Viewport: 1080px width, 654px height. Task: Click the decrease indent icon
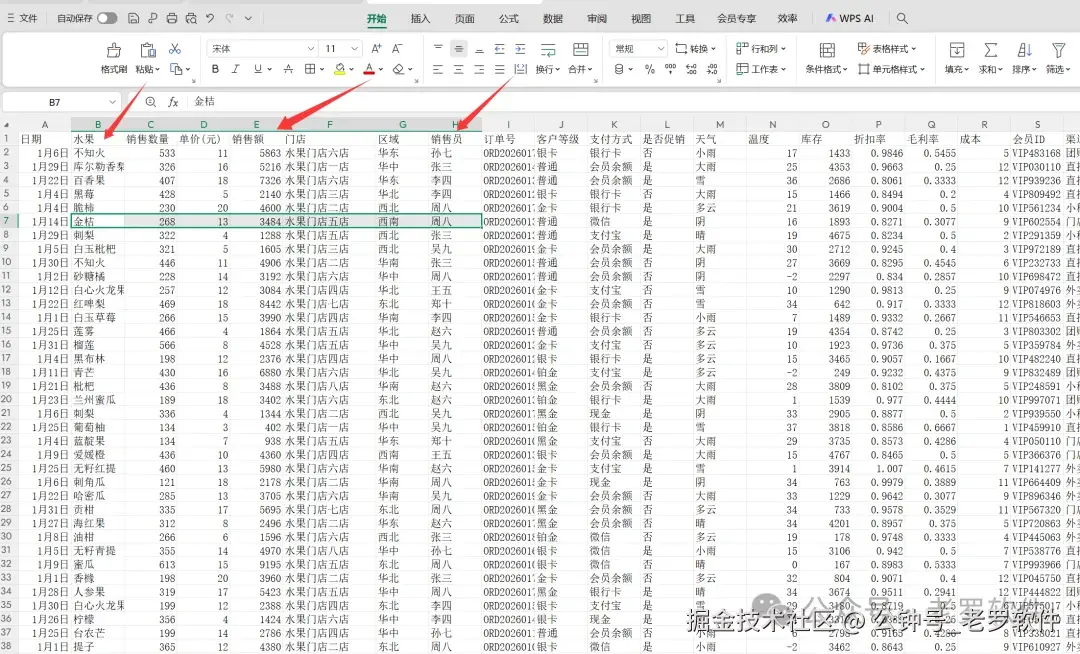pos(499,48)
